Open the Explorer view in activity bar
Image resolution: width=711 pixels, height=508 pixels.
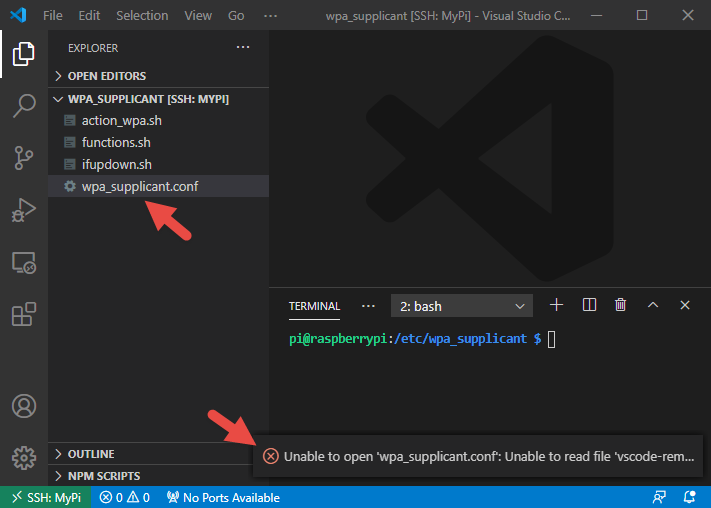[24, 54]
